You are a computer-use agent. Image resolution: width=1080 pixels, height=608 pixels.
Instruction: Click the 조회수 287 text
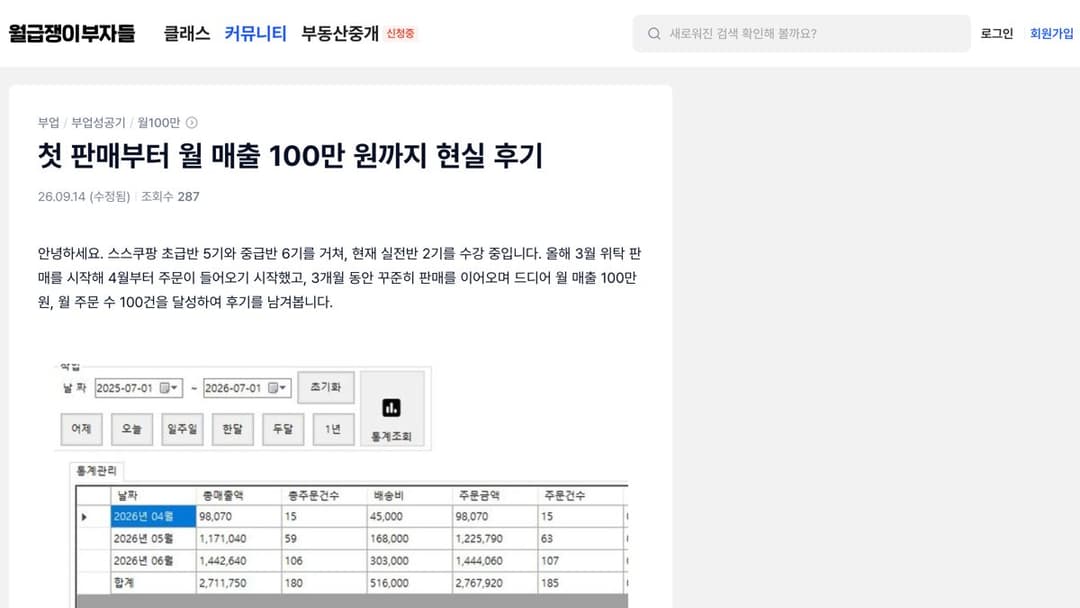pyautogui.click(x=170, y=196)
